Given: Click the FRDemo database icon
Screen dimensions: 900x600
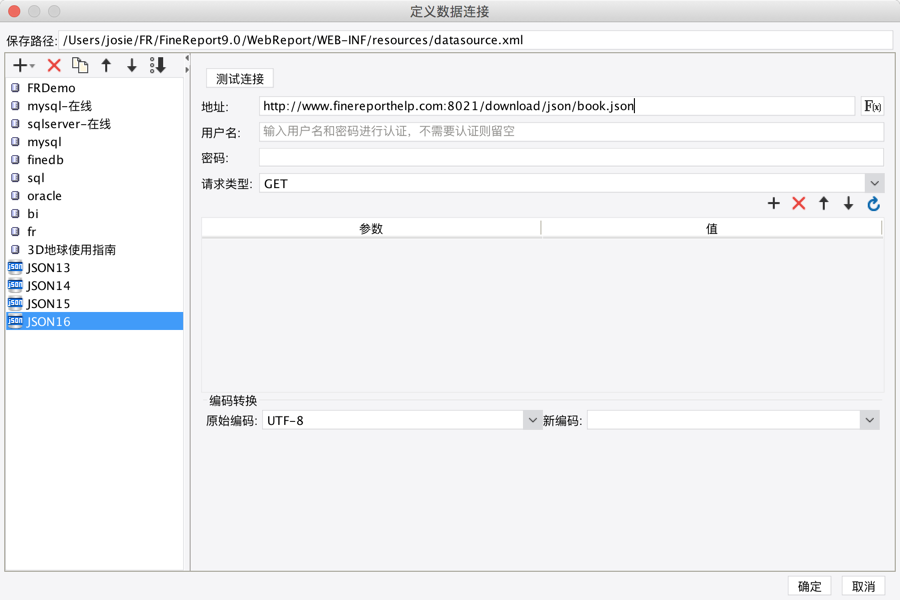Looking at the screenshot, I should (x=15, y=88).
